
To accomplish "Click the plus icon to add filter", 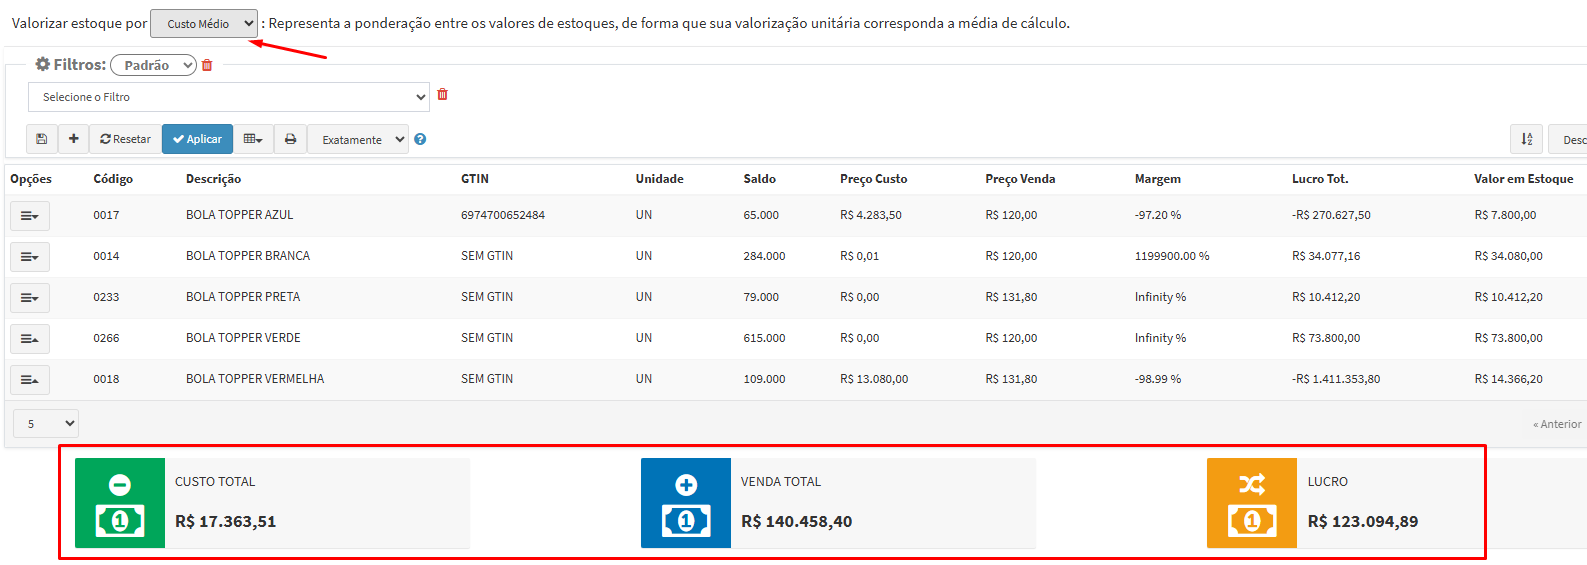I will (x=73, y=139).
